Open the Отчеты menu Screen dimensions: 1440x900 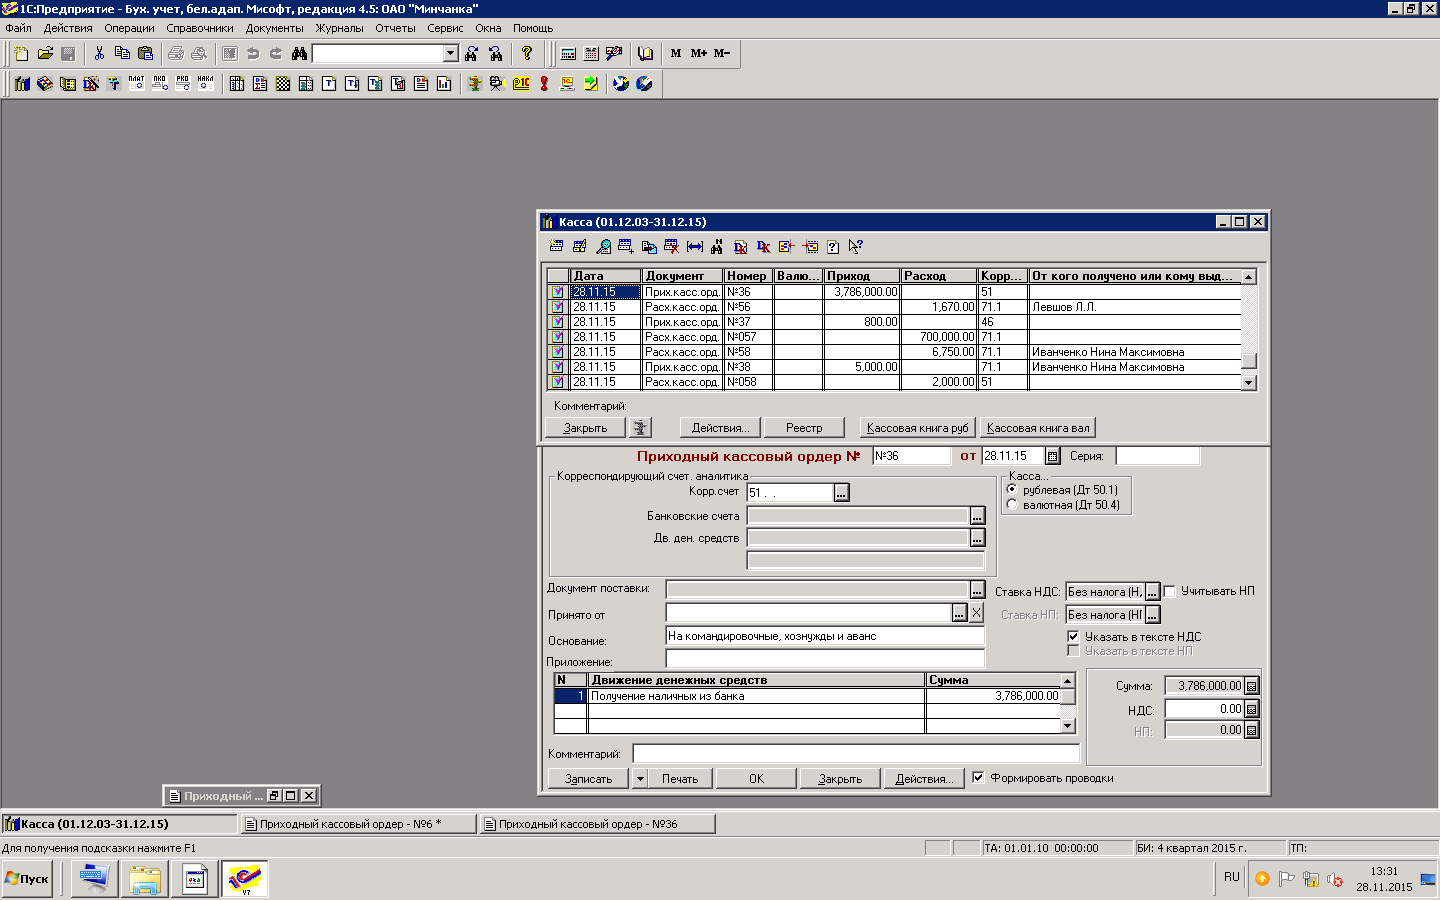pos(395,28)
